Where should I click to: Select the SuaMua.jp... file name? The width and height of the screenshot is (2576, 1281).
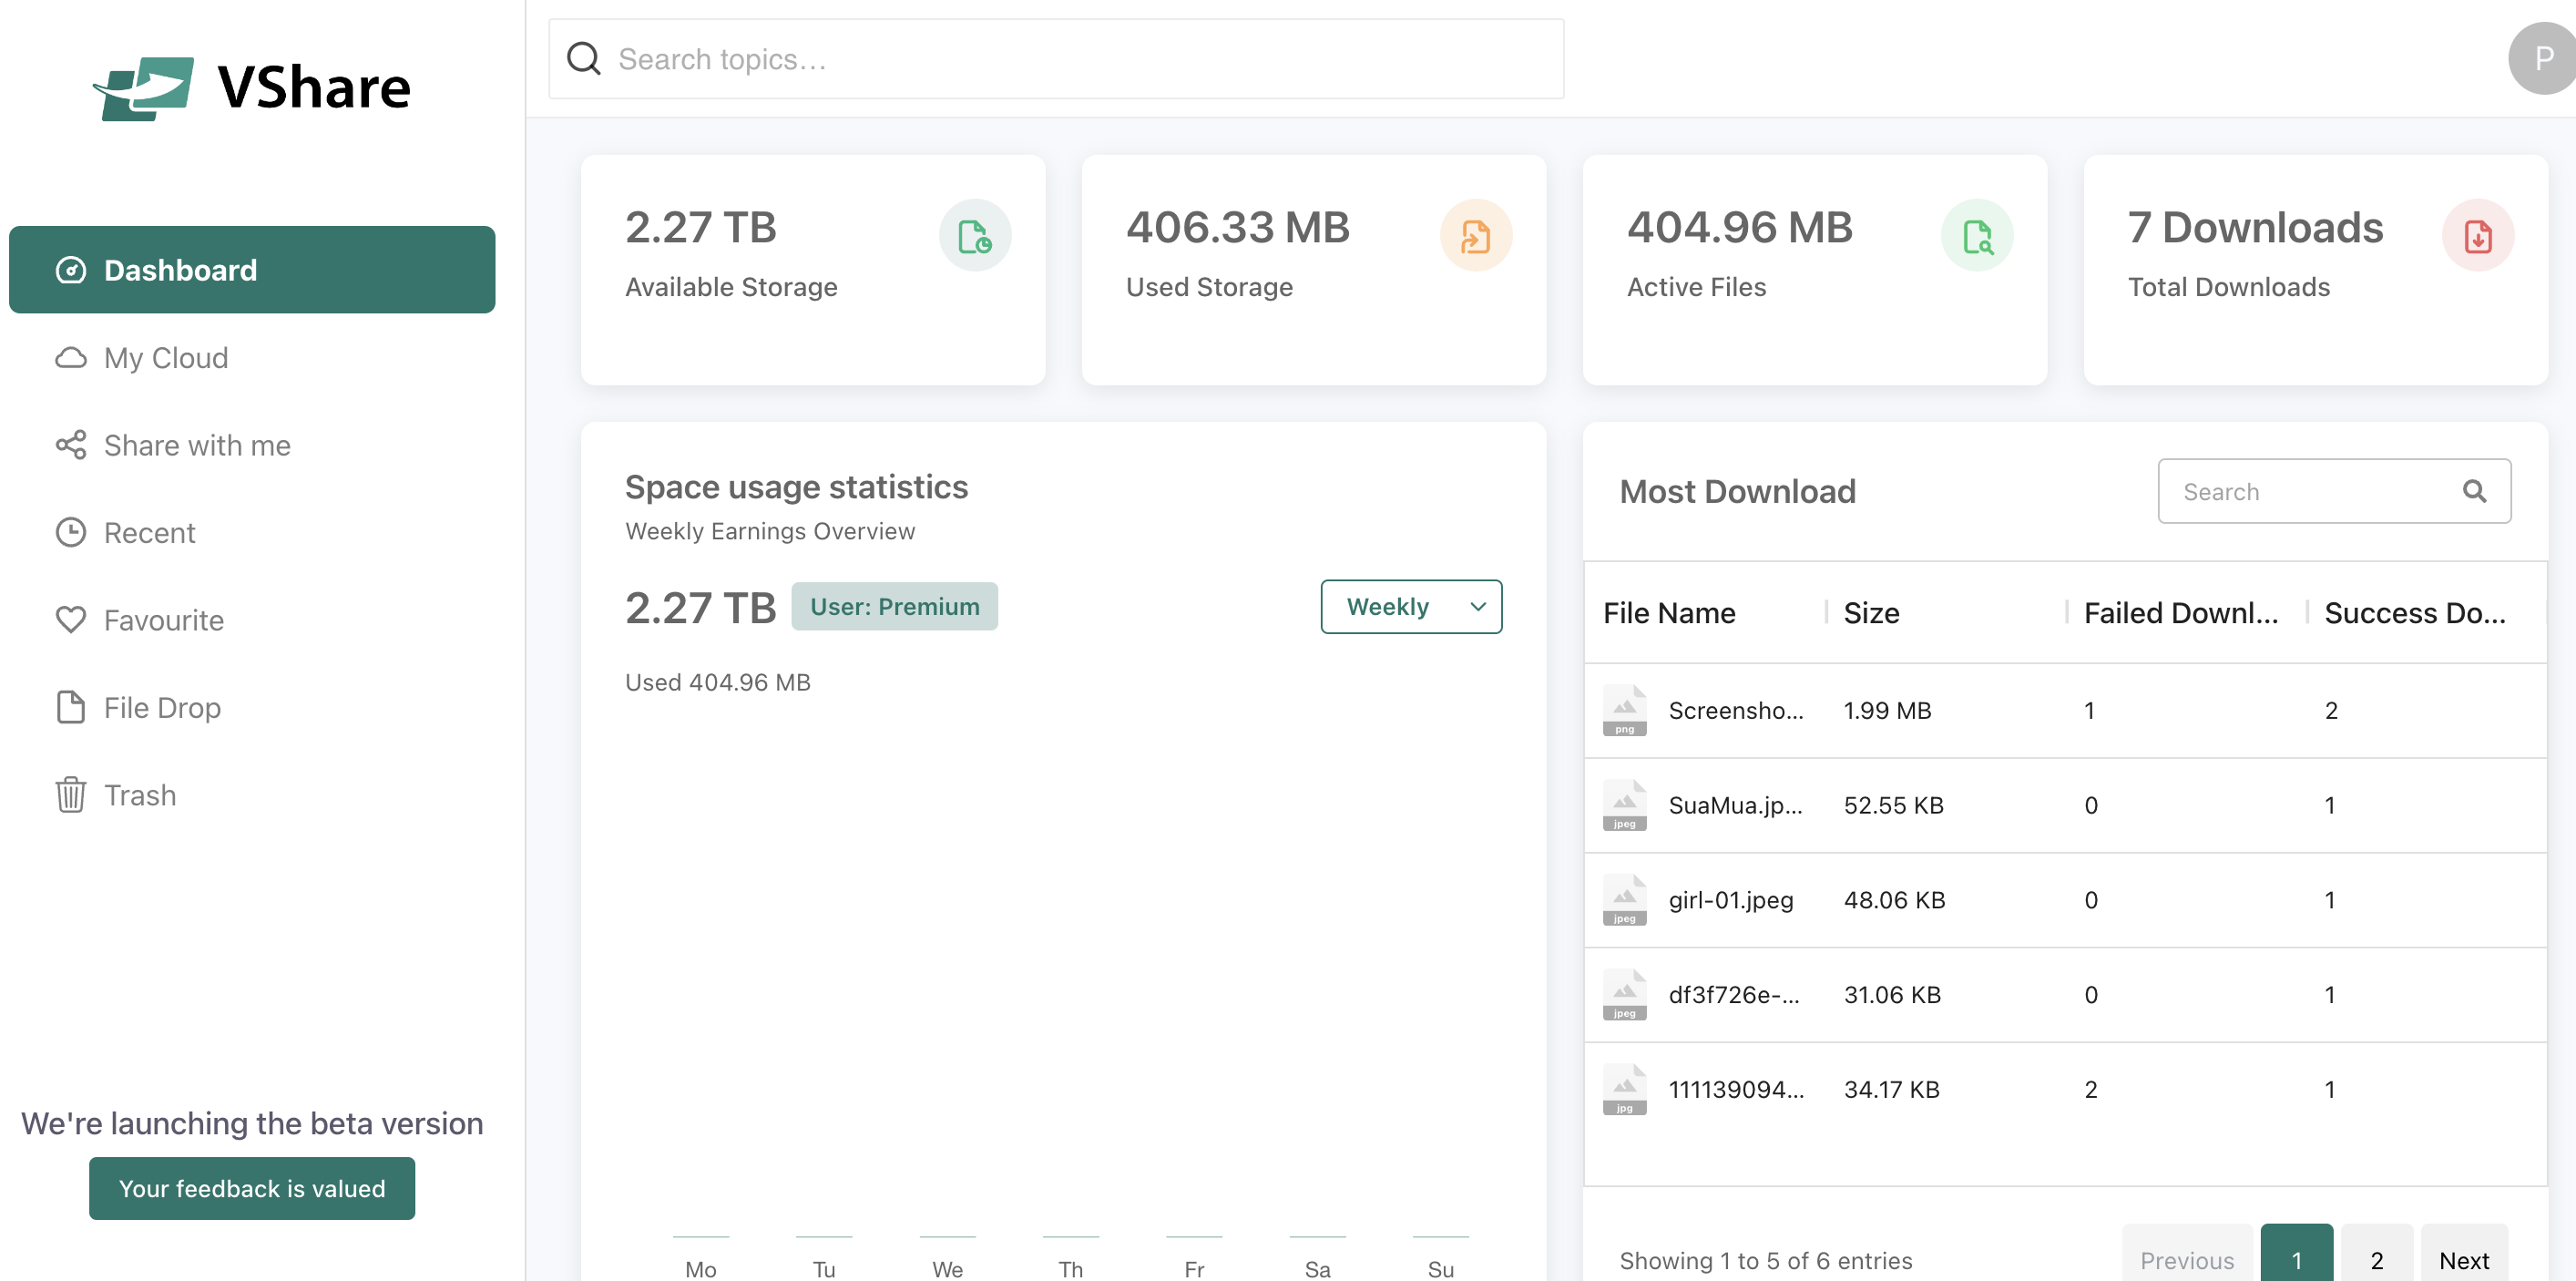tap(1735, 805)
